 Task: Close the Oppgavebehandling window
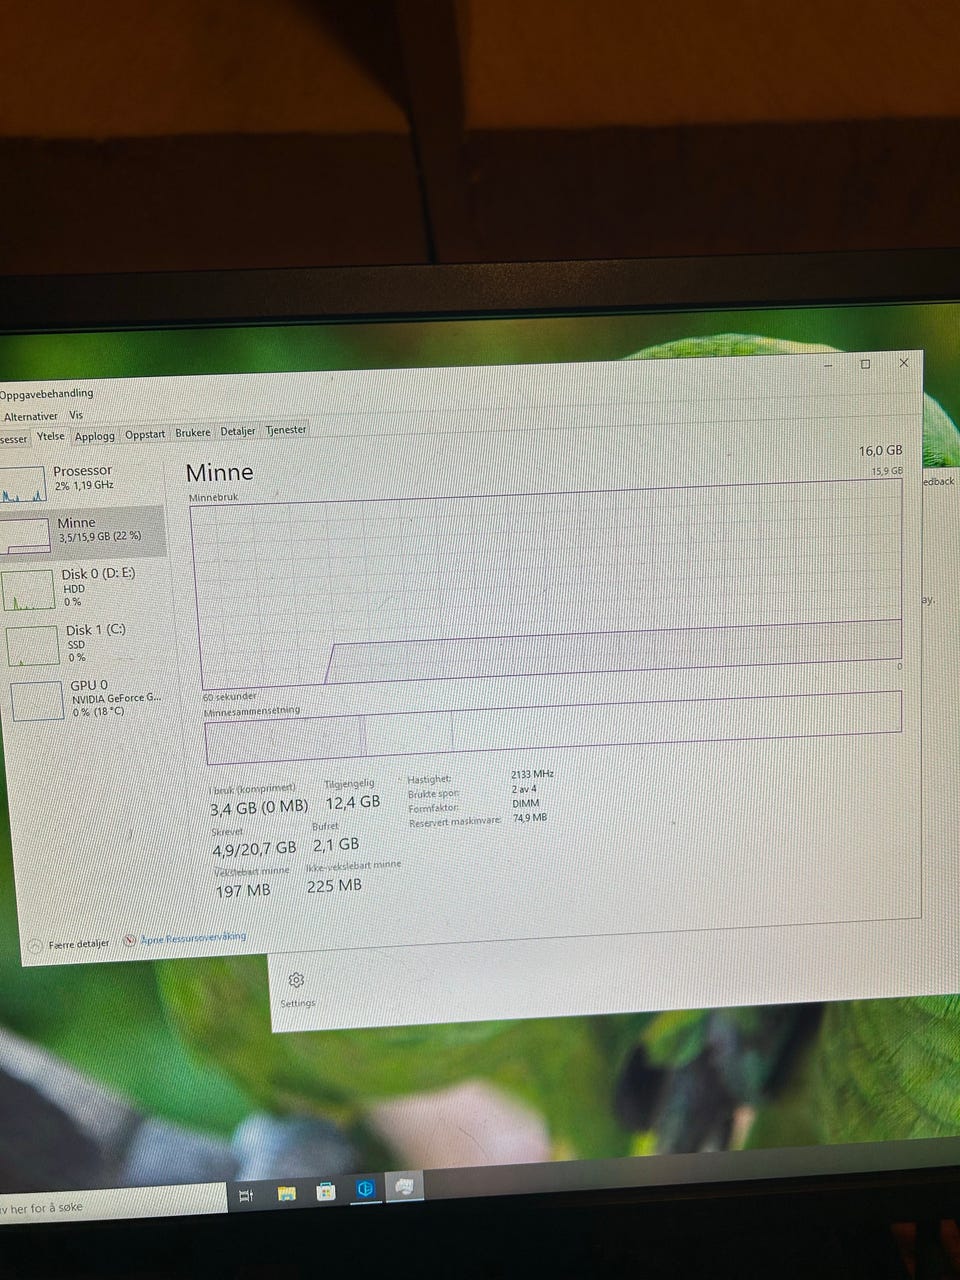(904, 363)
